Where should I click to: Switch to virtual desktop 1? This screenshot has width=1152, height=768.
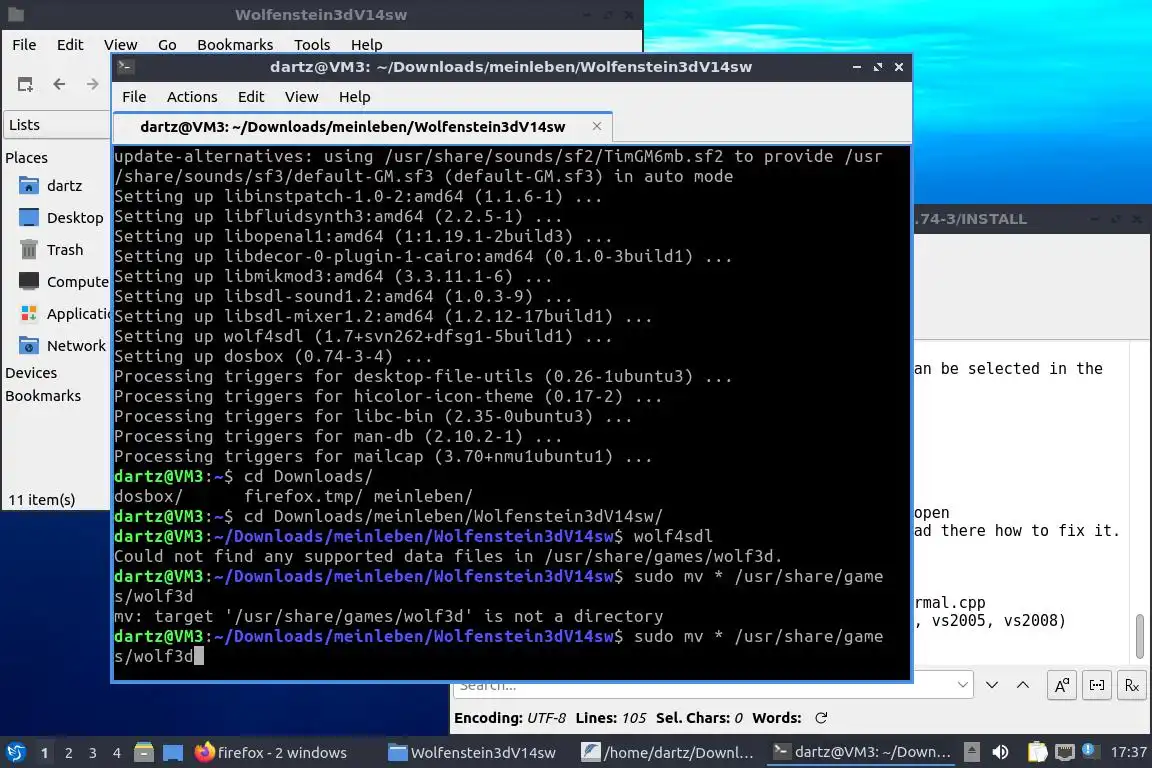click(x=44, y=753)
